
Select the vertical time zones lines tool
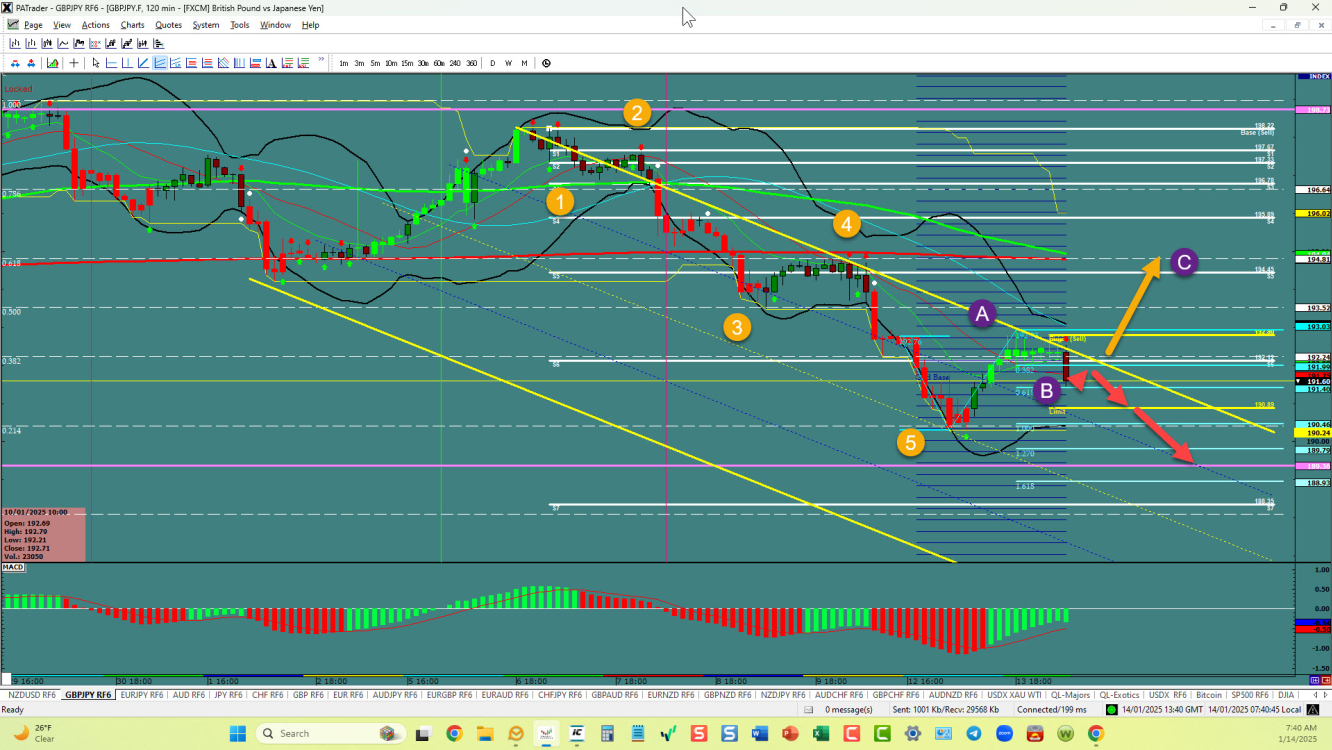click(x=239, y=63)
